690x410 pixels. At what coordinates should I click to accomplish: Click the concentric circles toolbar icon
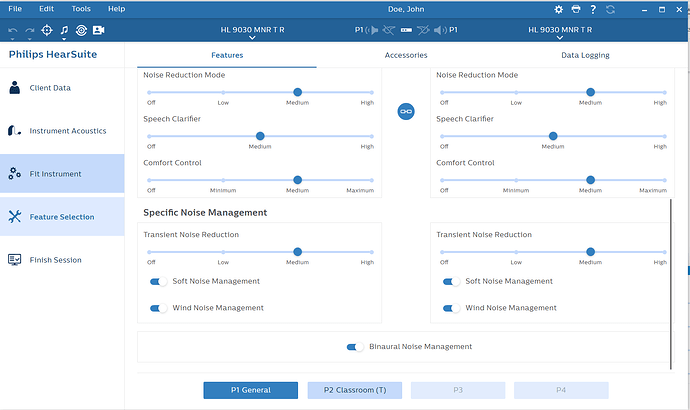click(81, 30)
